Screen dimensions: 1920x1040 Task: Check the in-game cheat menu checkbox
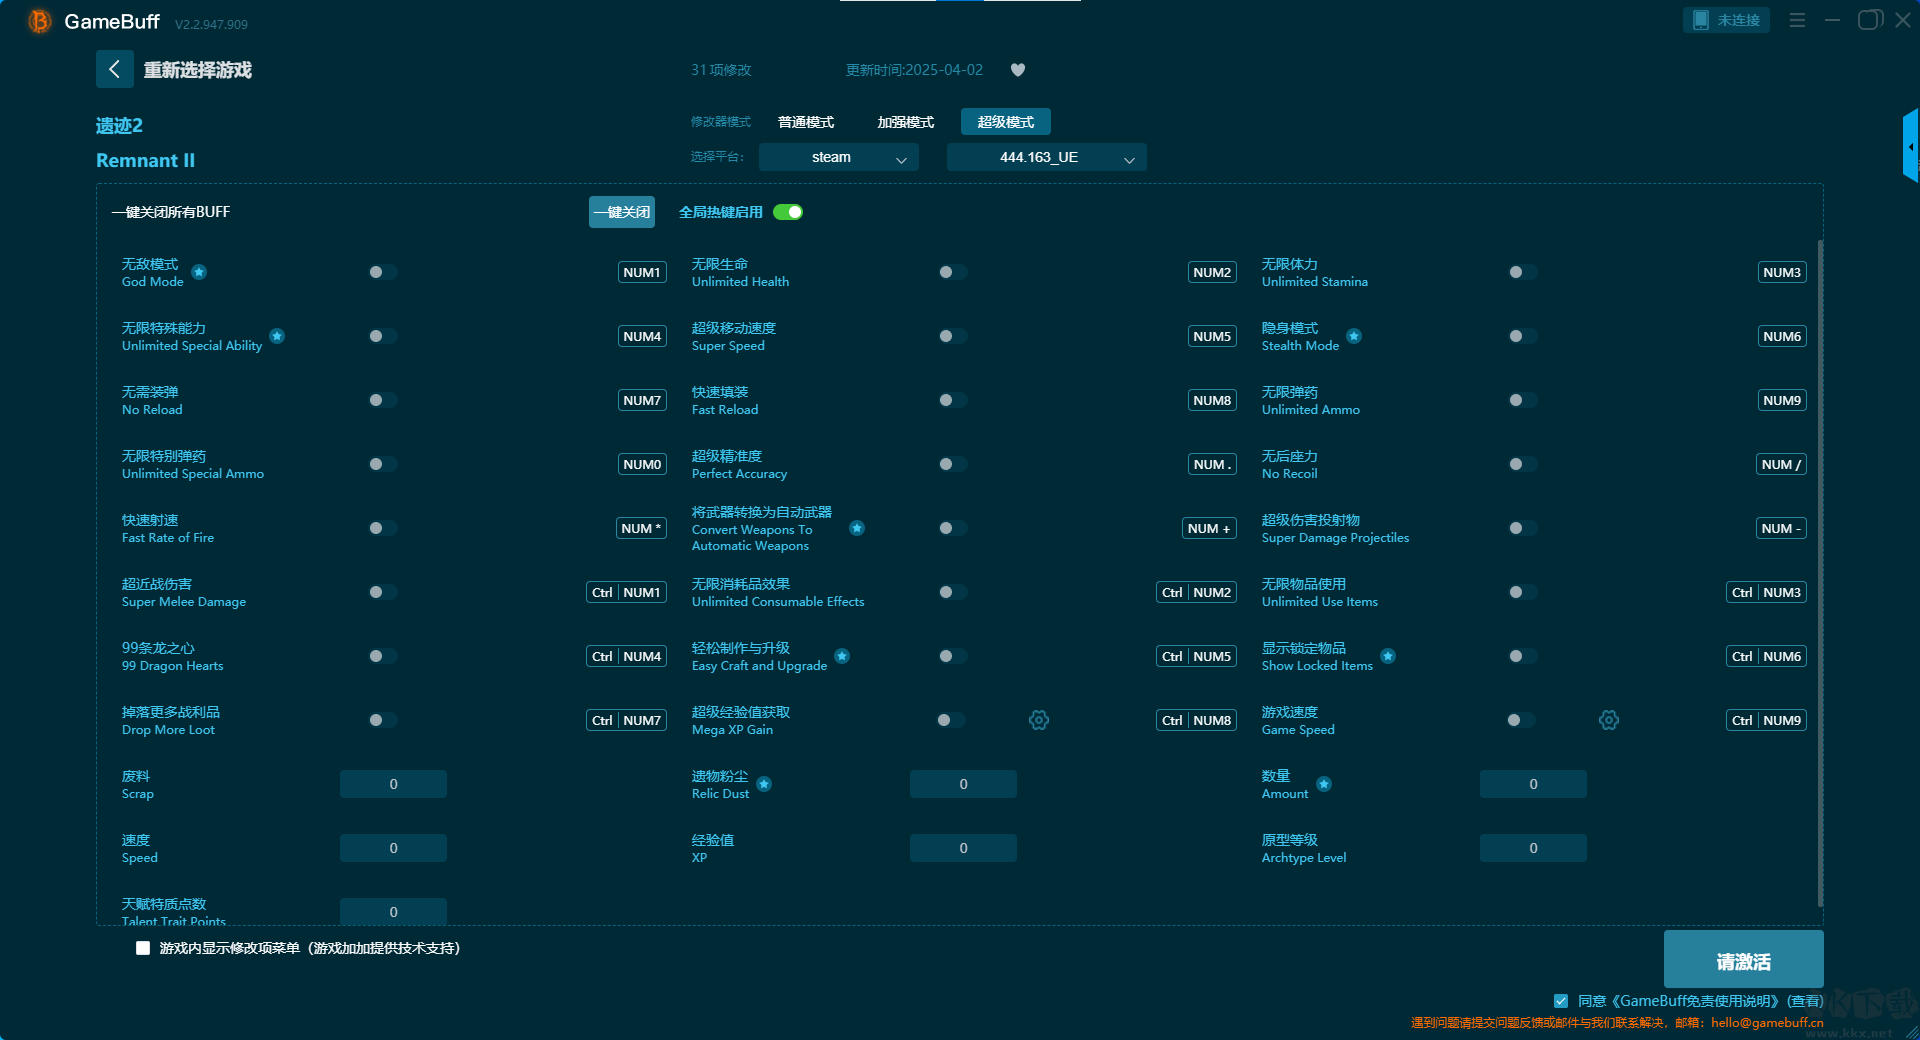point(143,948)
